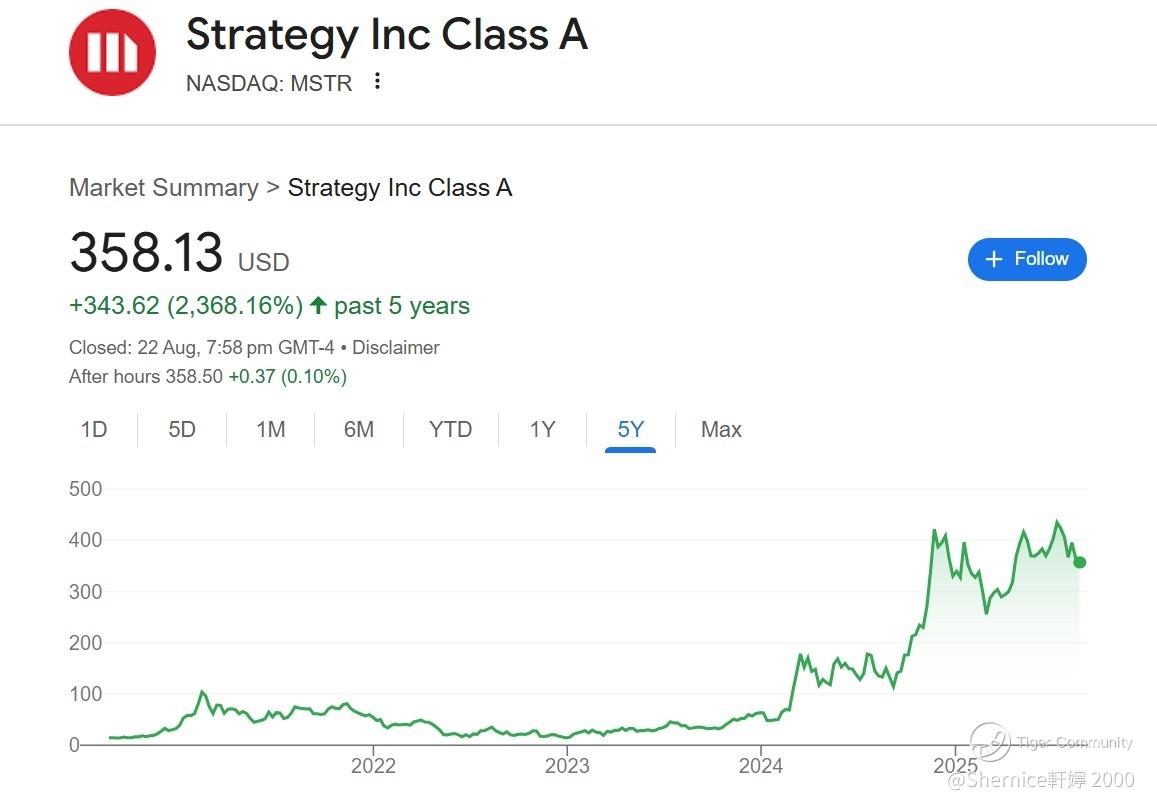
Task: Open the Disclaimer link
Action: (x=396, y=348)
